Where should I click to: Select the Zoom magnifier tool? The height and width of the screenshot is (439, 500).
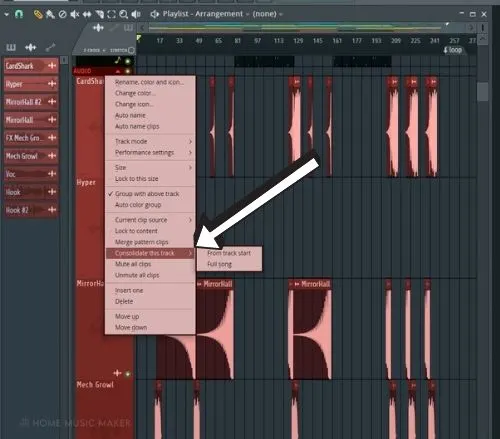[124, 14]
